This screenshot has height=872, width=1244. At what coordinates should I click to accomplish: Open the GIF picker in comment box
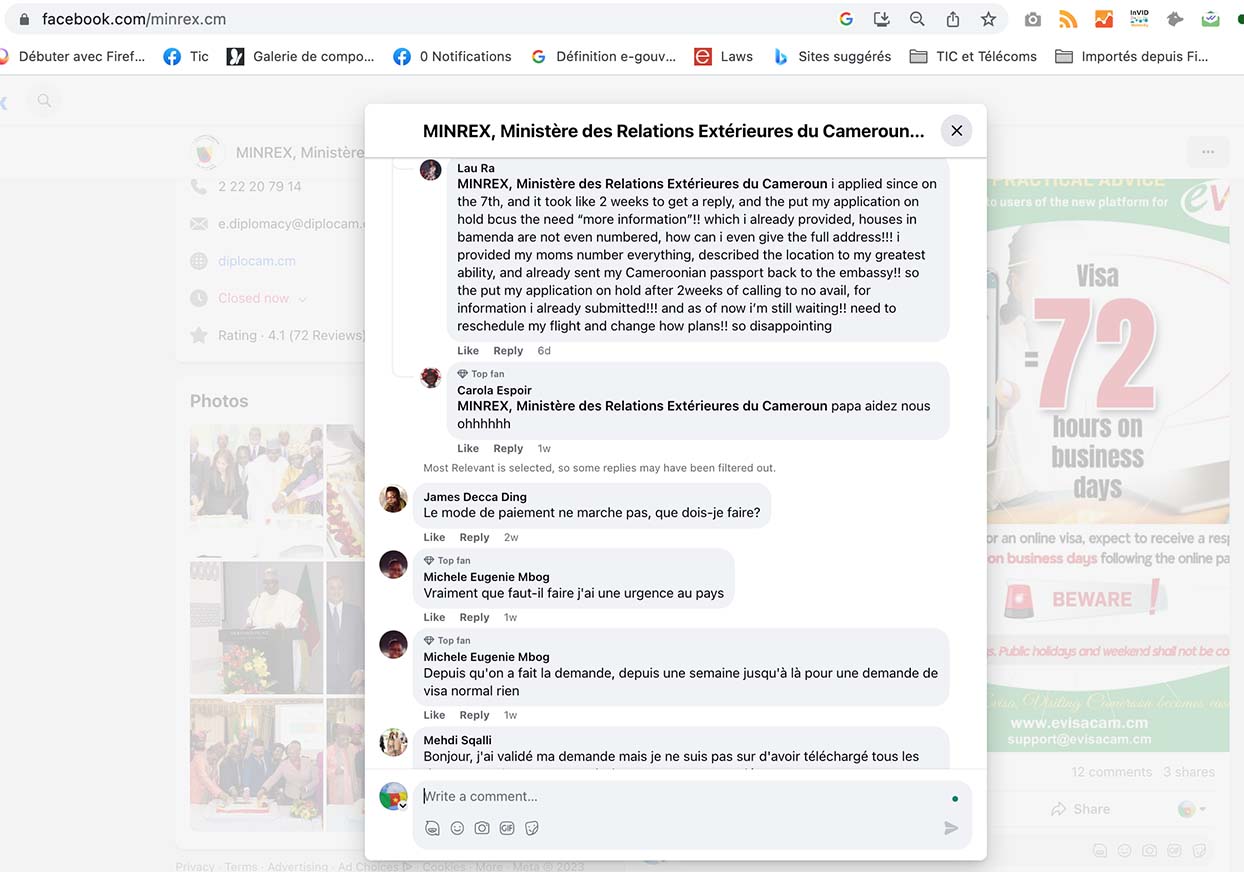click(507, 828)
